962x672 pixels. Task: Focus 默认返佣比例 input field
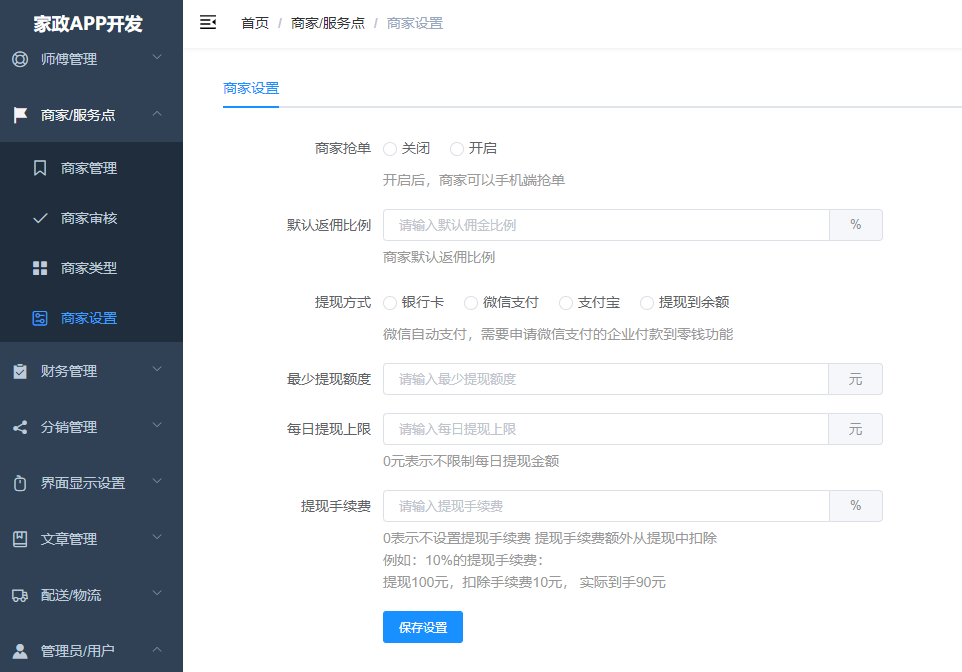606,225
